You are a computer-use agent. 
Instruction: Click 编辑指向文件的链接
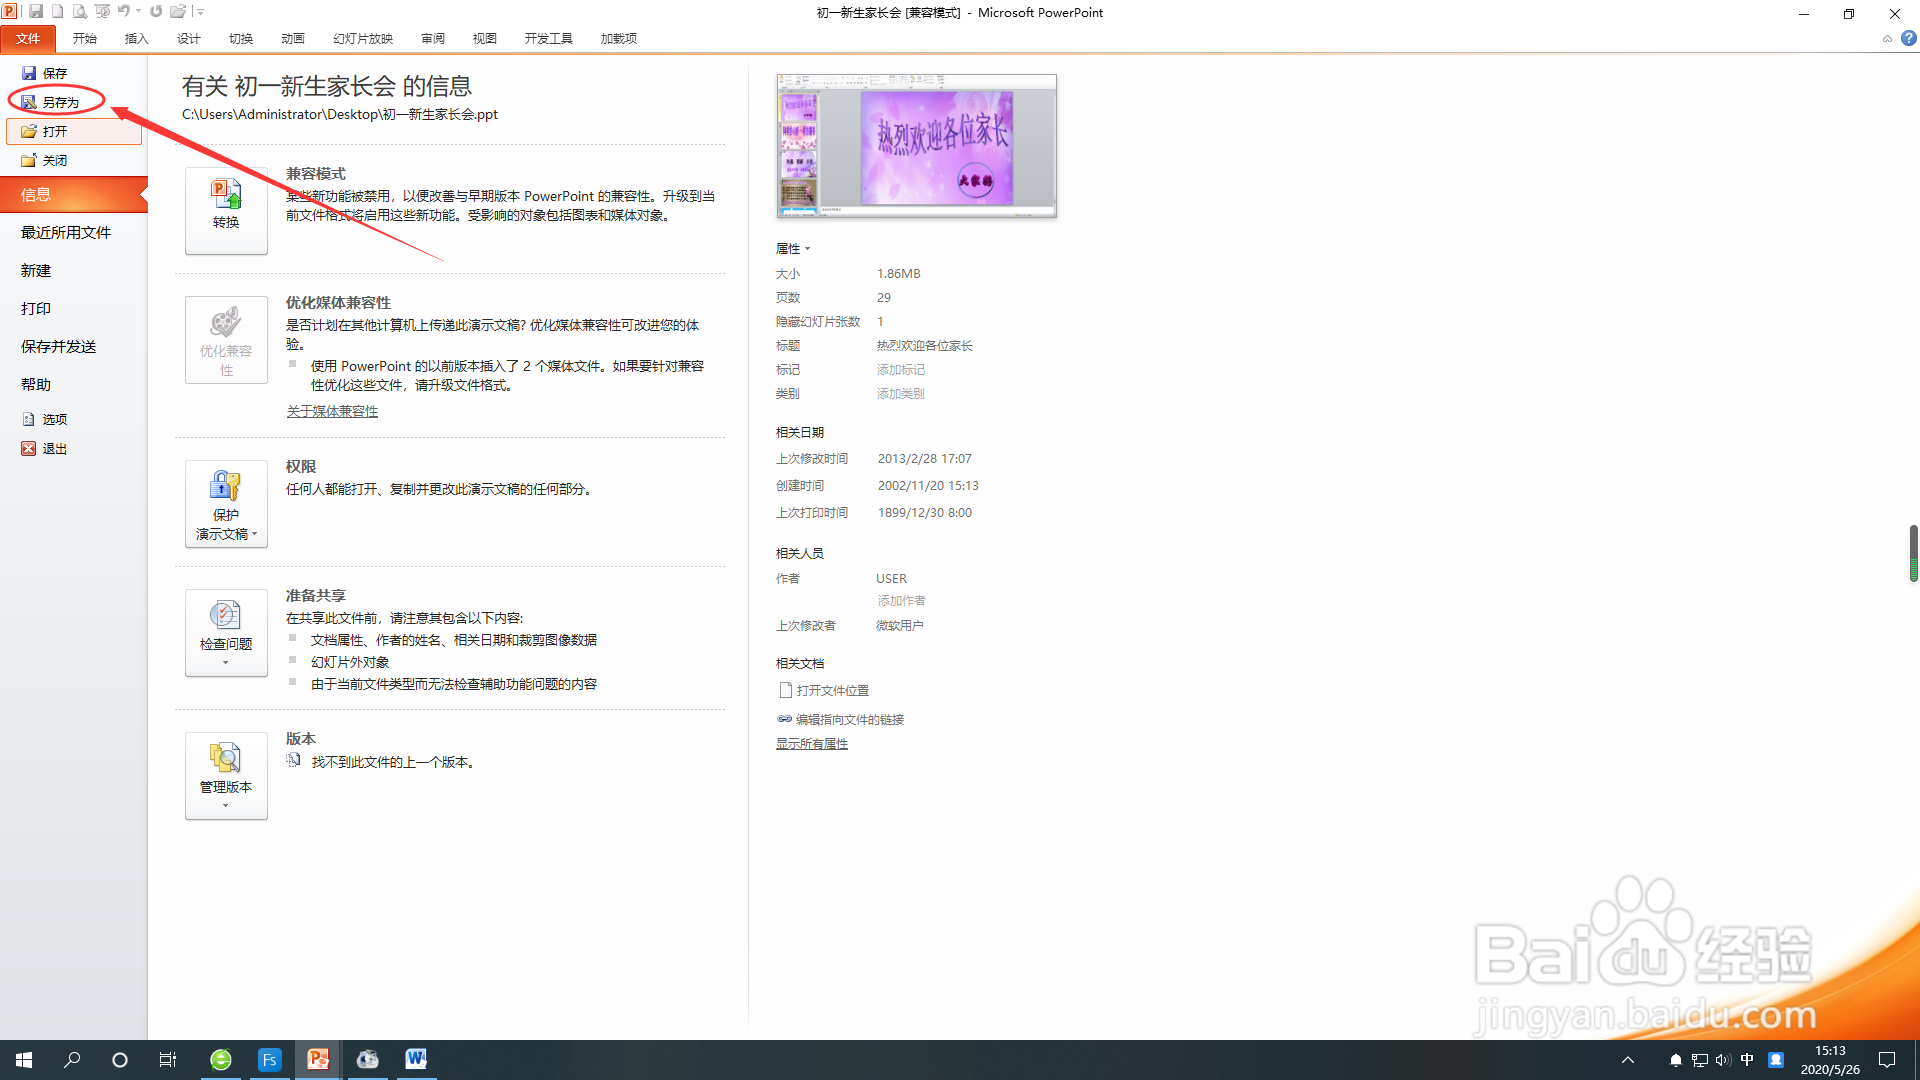pyautogui.click(x=840, y=719)
